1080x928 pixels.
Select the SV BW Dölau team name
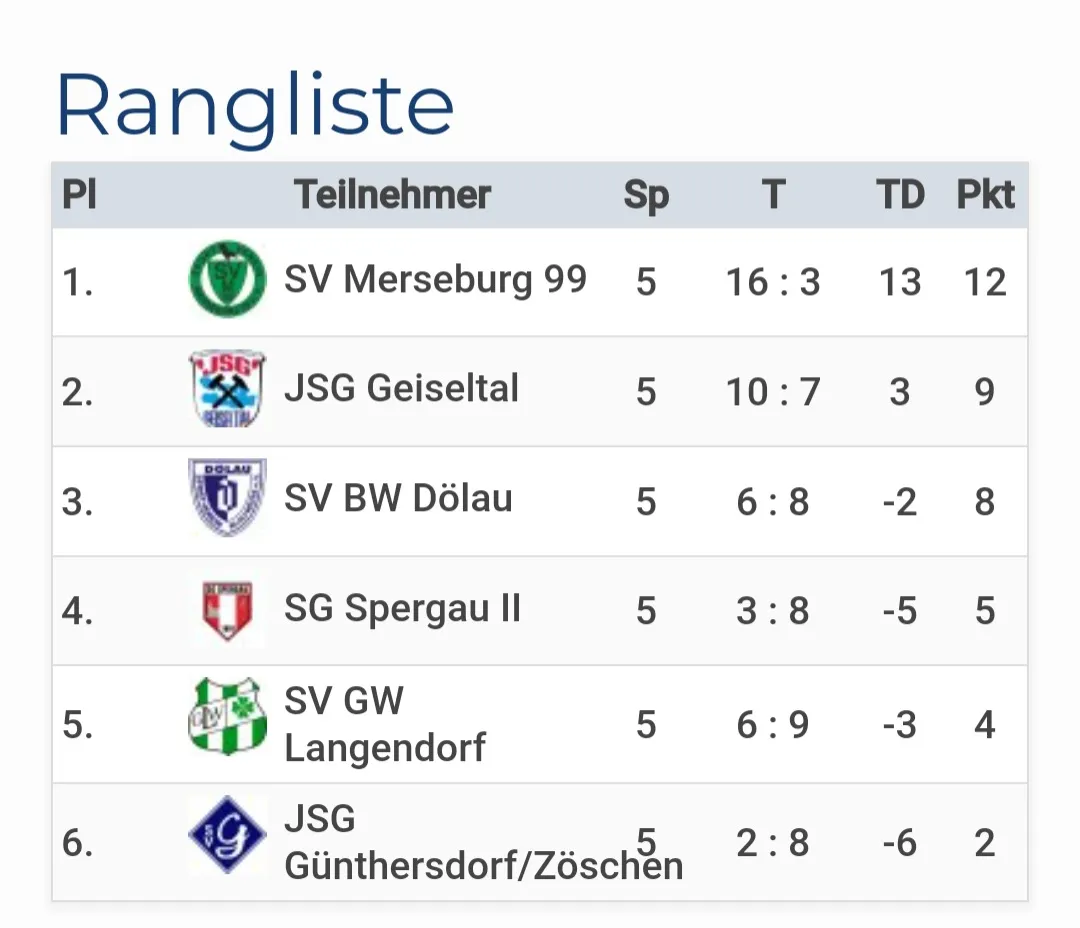click(398, 498)
